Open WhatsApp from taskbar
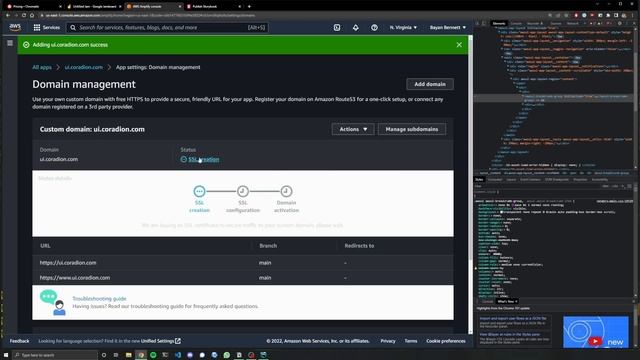640x360 pixels. pos(227,355)
